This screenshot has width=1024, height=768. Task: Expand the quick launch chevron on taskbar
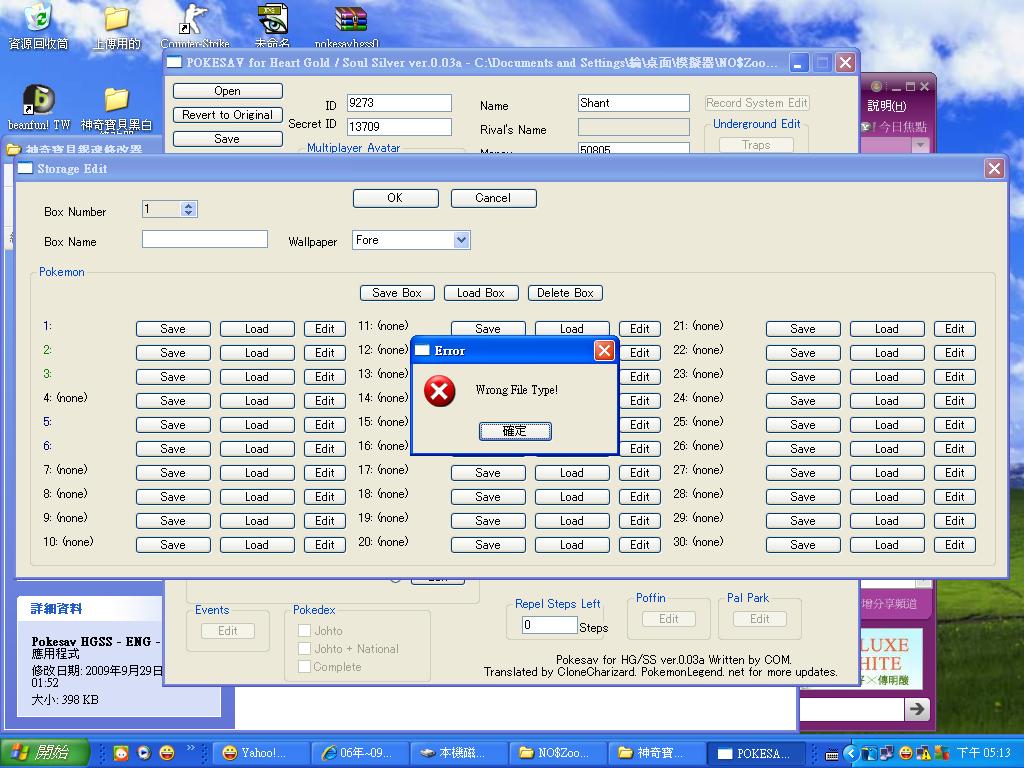[x=191, y=748]
